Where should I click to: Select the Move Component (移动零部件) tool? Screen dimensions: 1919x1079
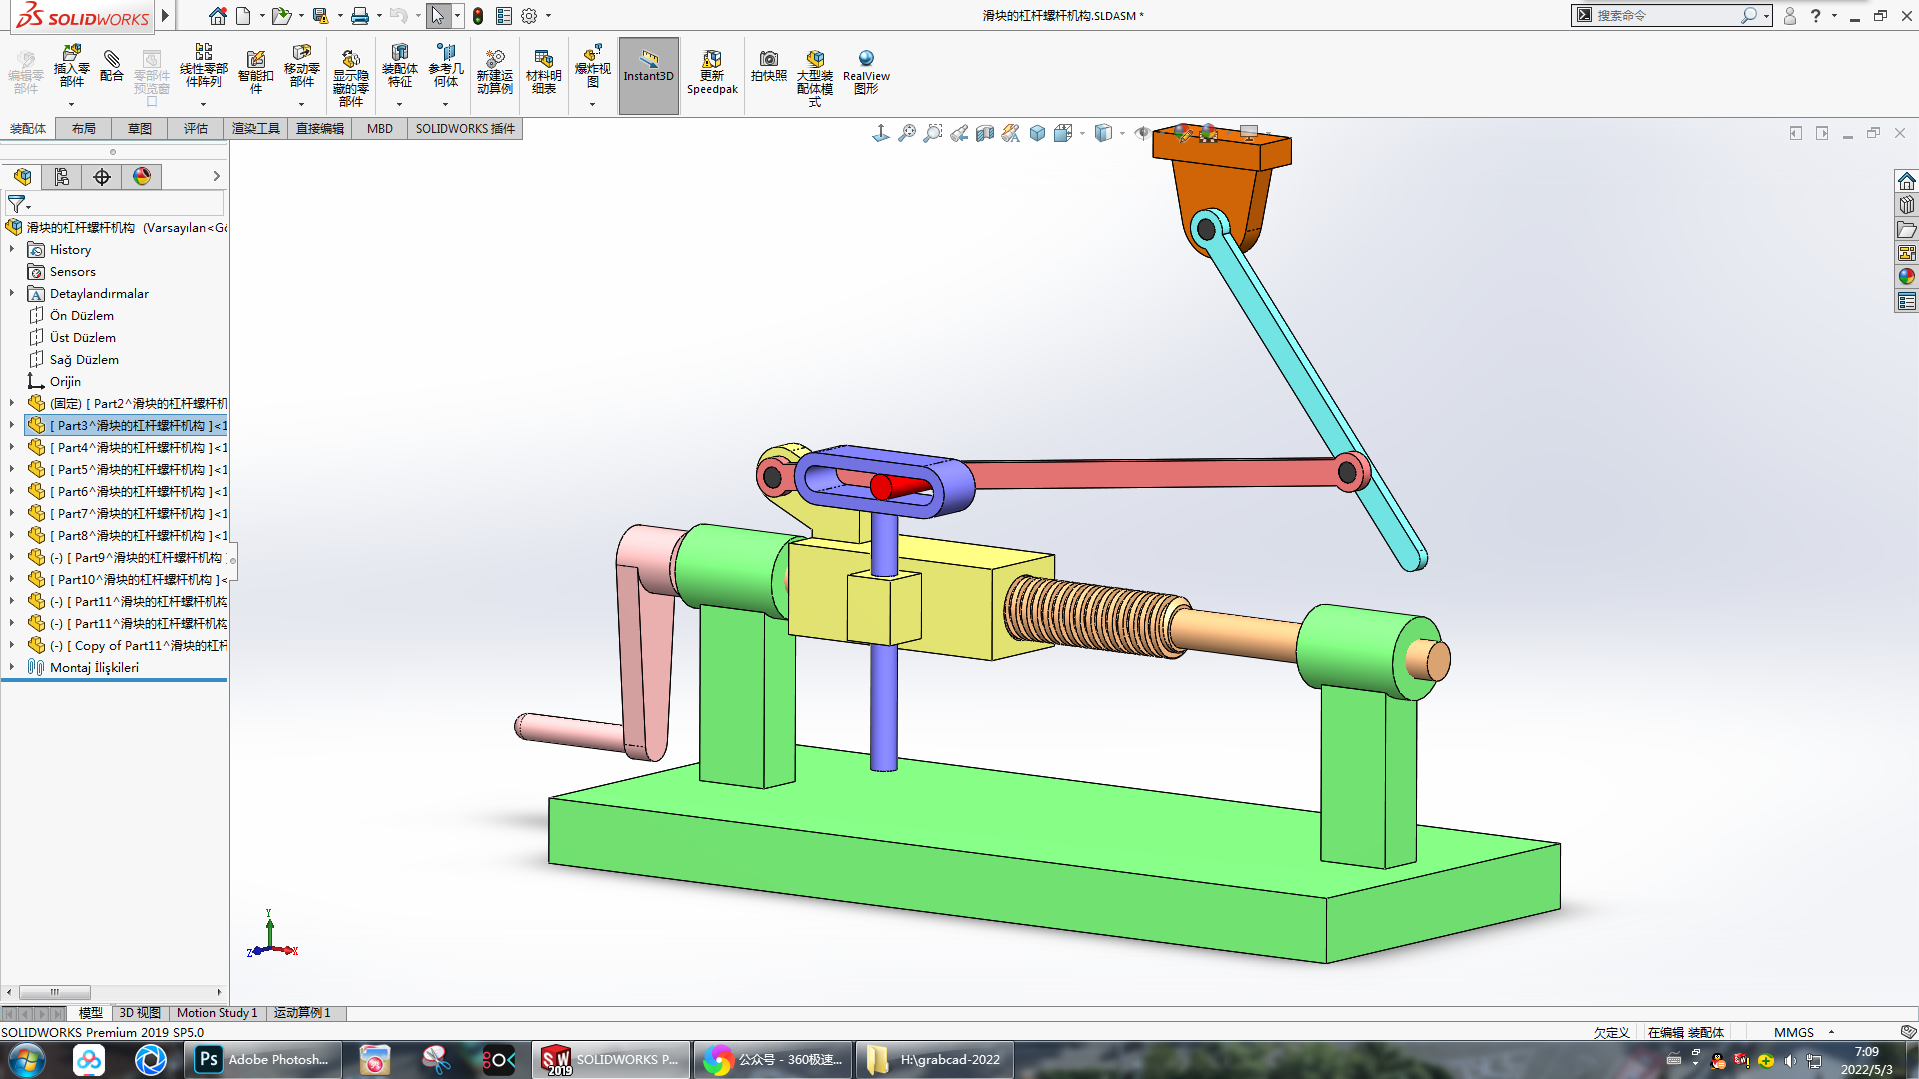coord(301,66)
